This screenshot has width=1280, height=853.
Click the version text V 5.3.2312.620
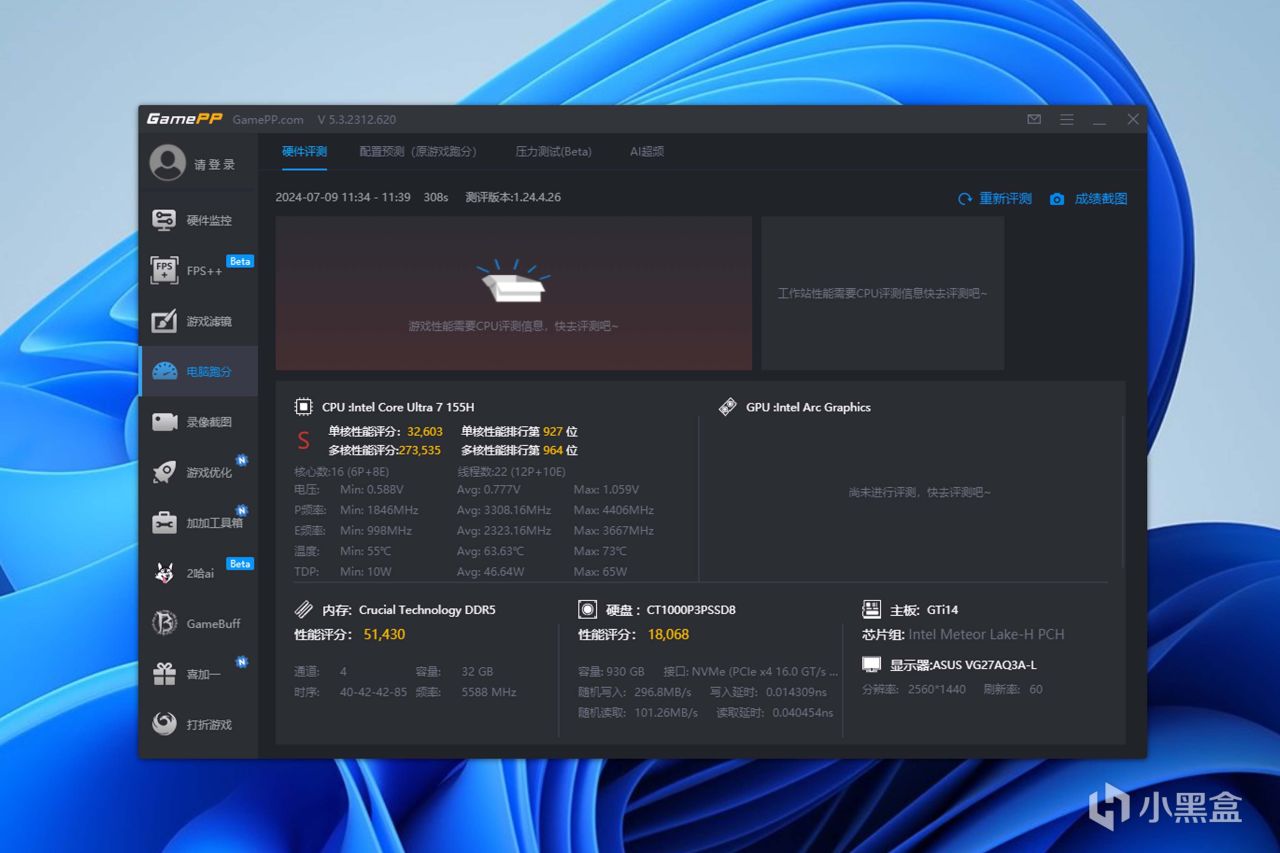point(357,120)
